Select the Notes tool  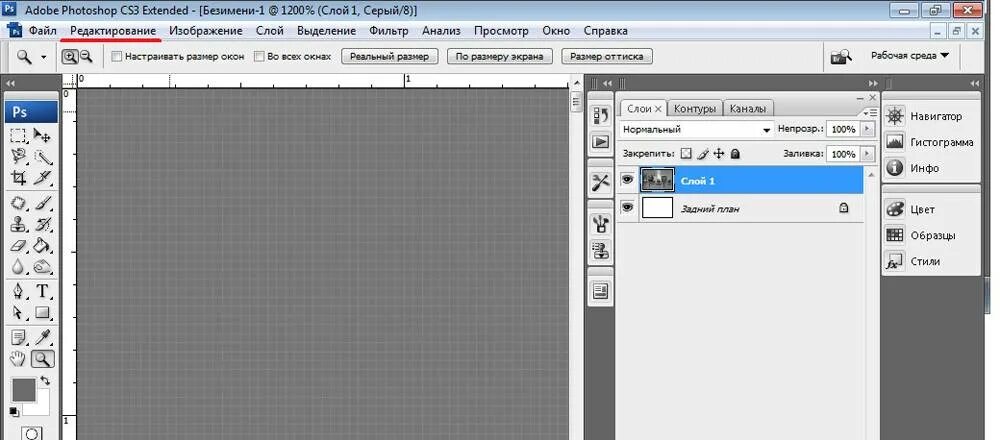pyautogui.click(x=18, y=338)
